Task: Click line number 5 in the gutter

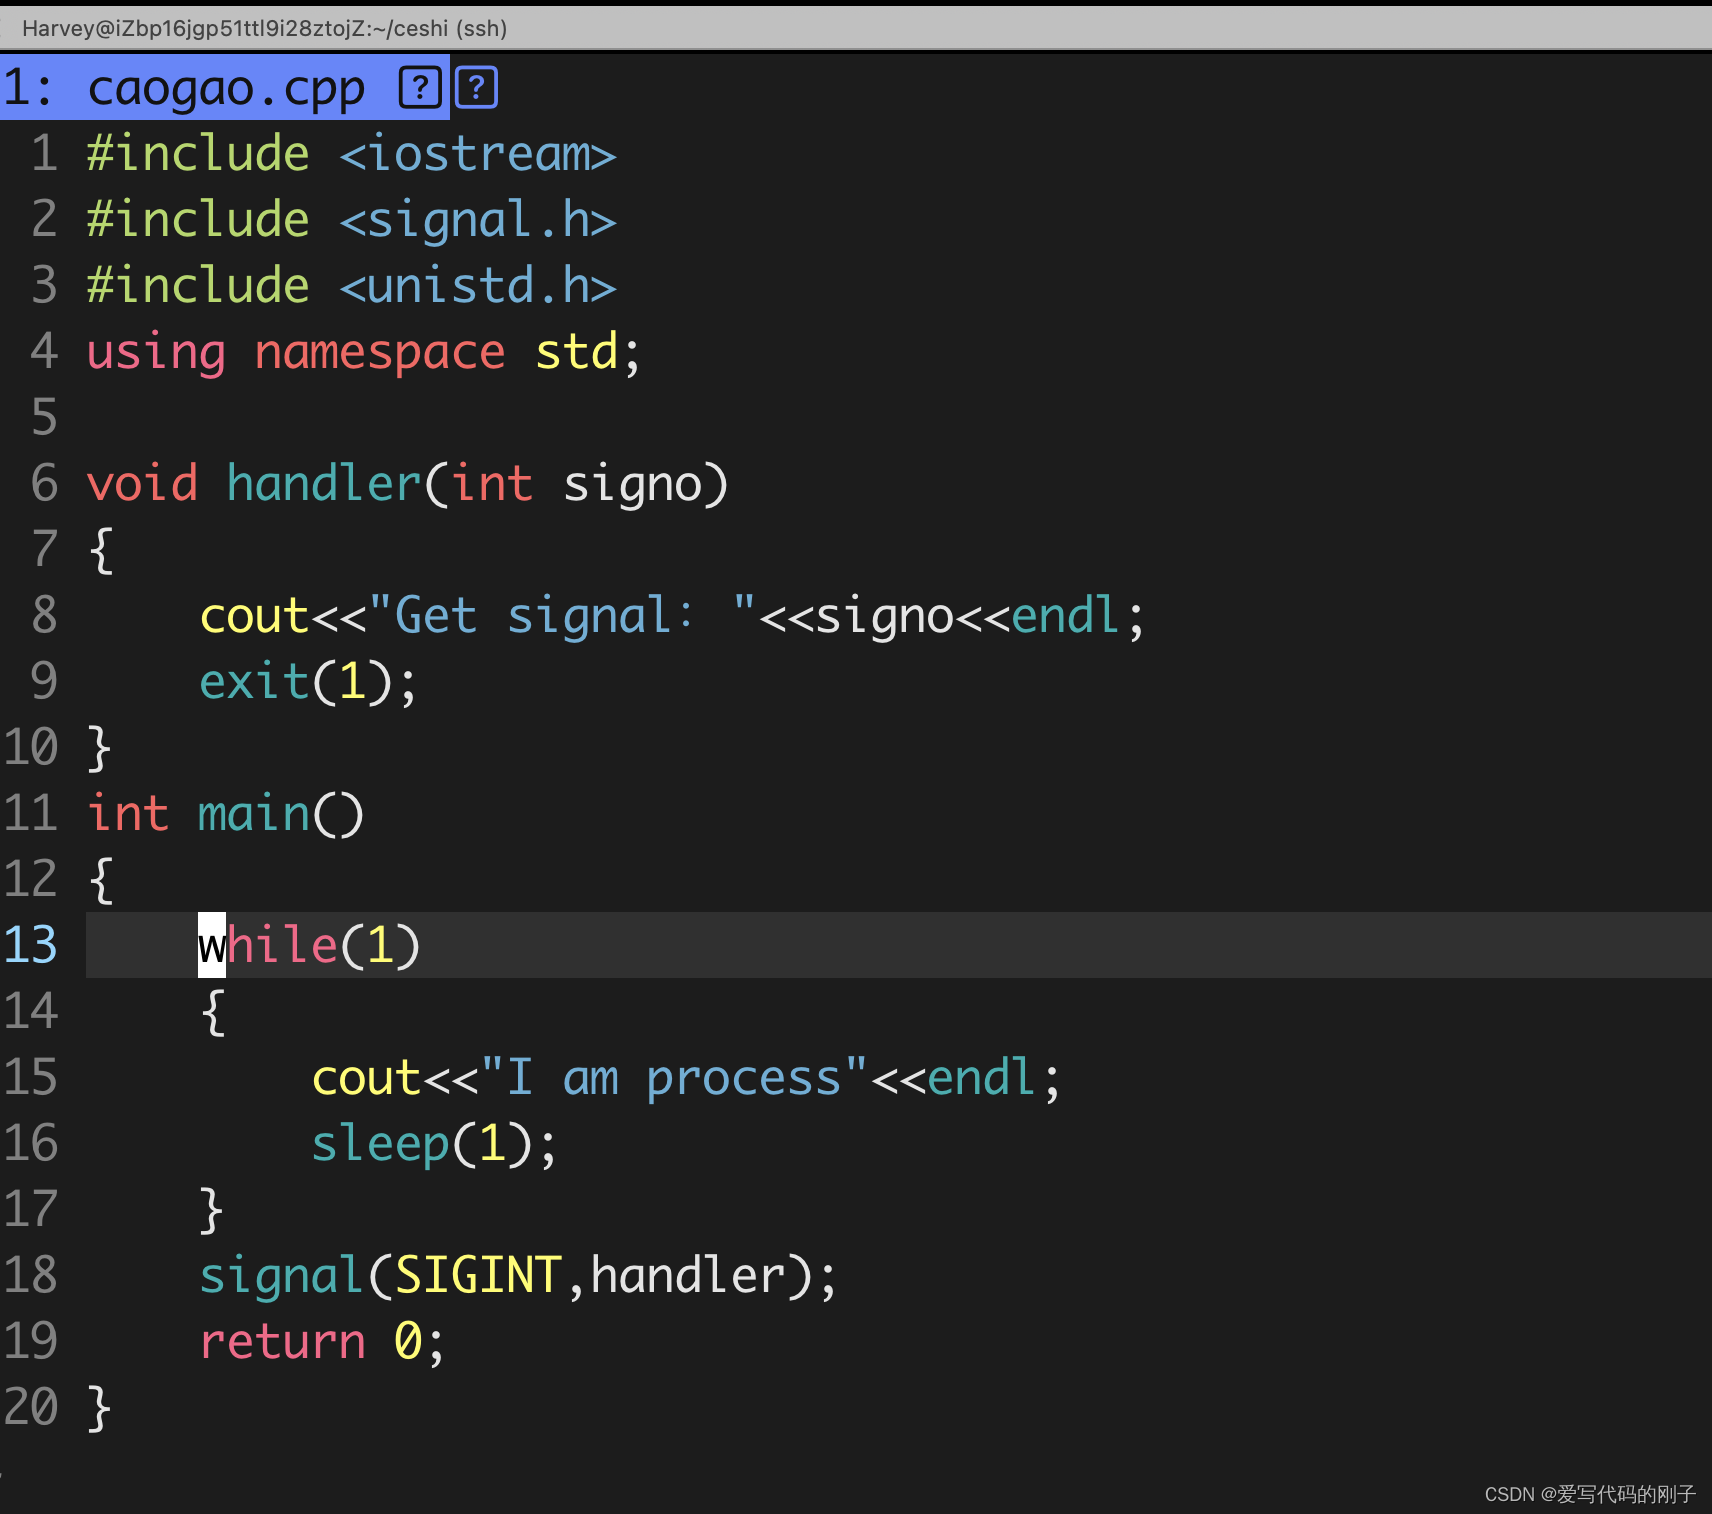Action: click(44, 418)
